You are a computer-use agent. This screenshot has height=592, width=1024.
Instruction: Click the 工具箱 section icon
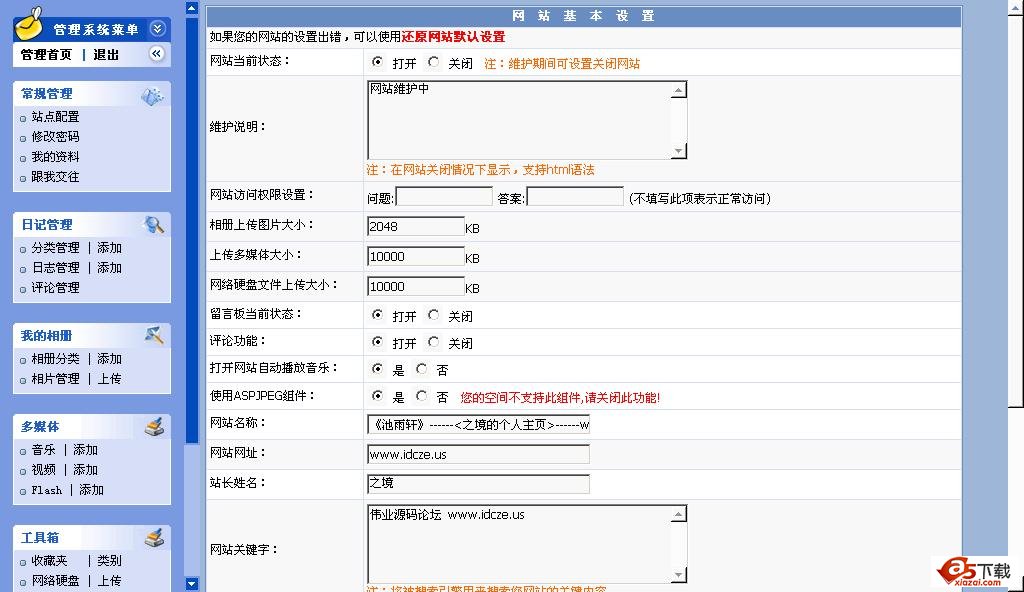[x=153, y=538]
